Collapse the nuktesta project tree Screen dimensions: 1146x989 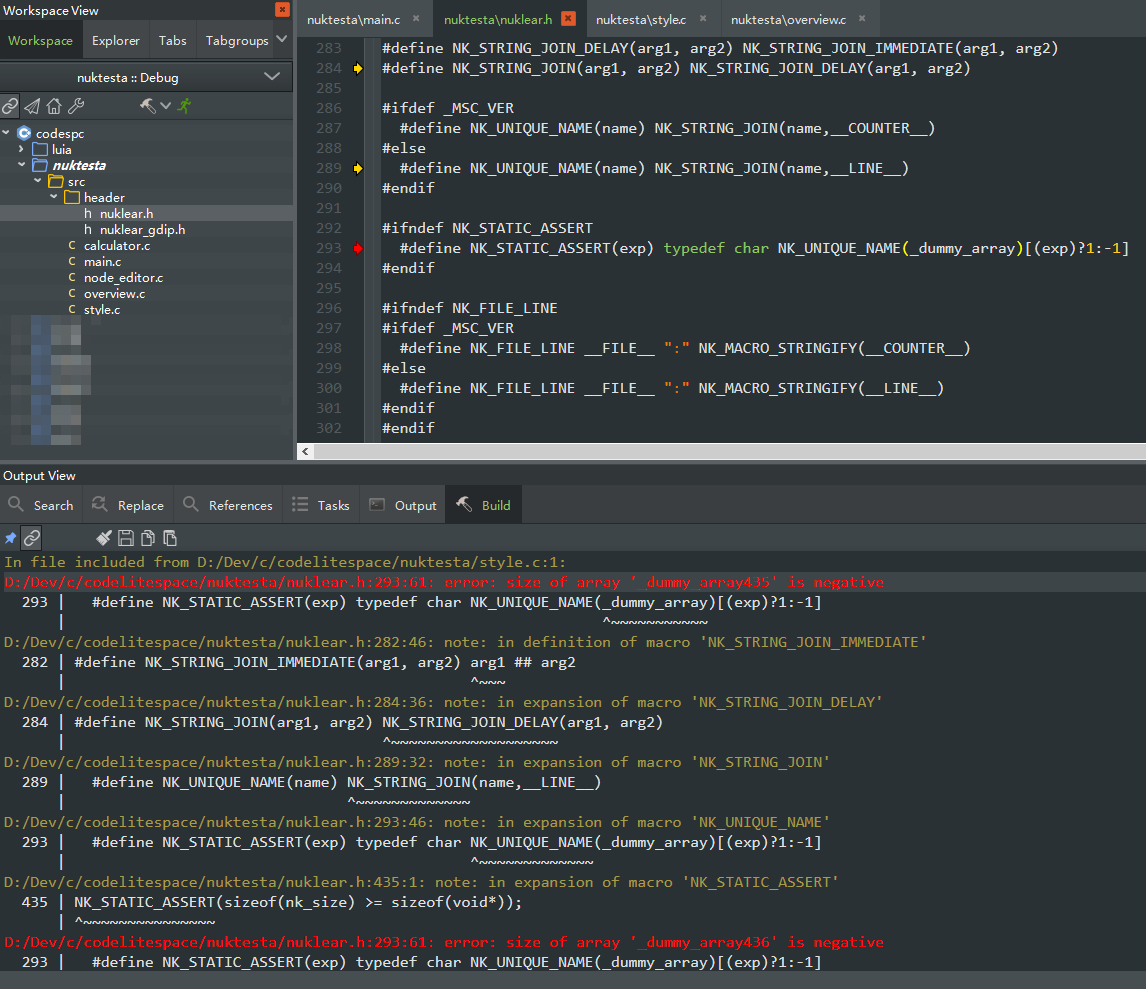pos(20,165)
